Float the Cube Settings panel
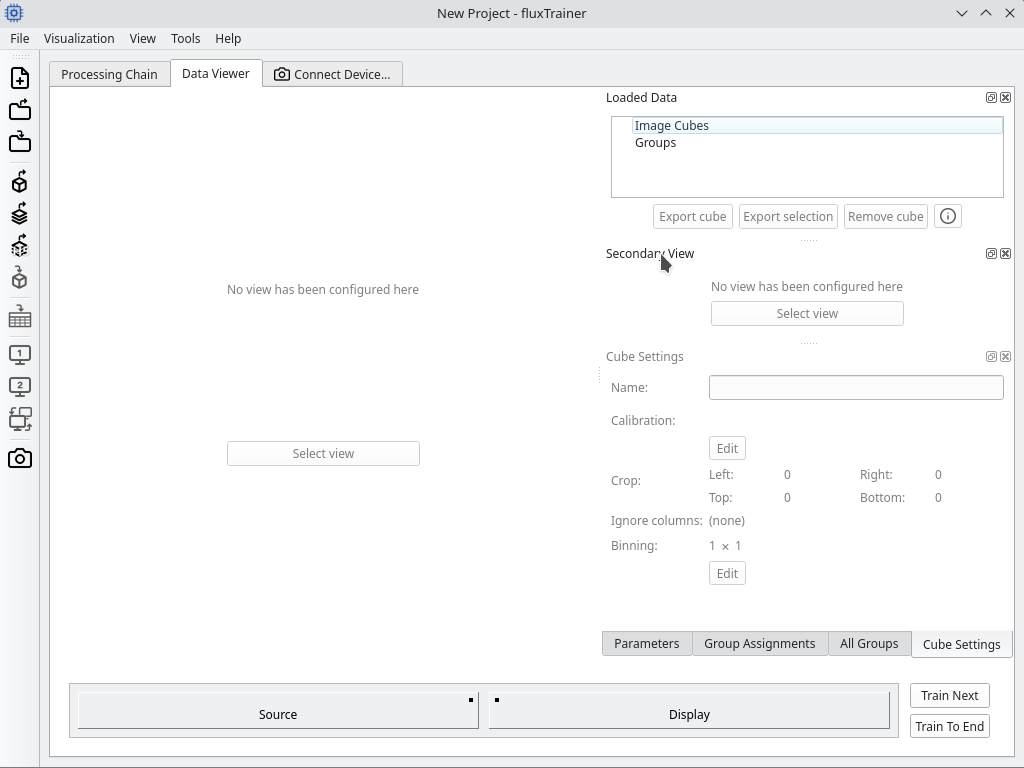This screenshot has height=768, width=1024. point(991,357)
